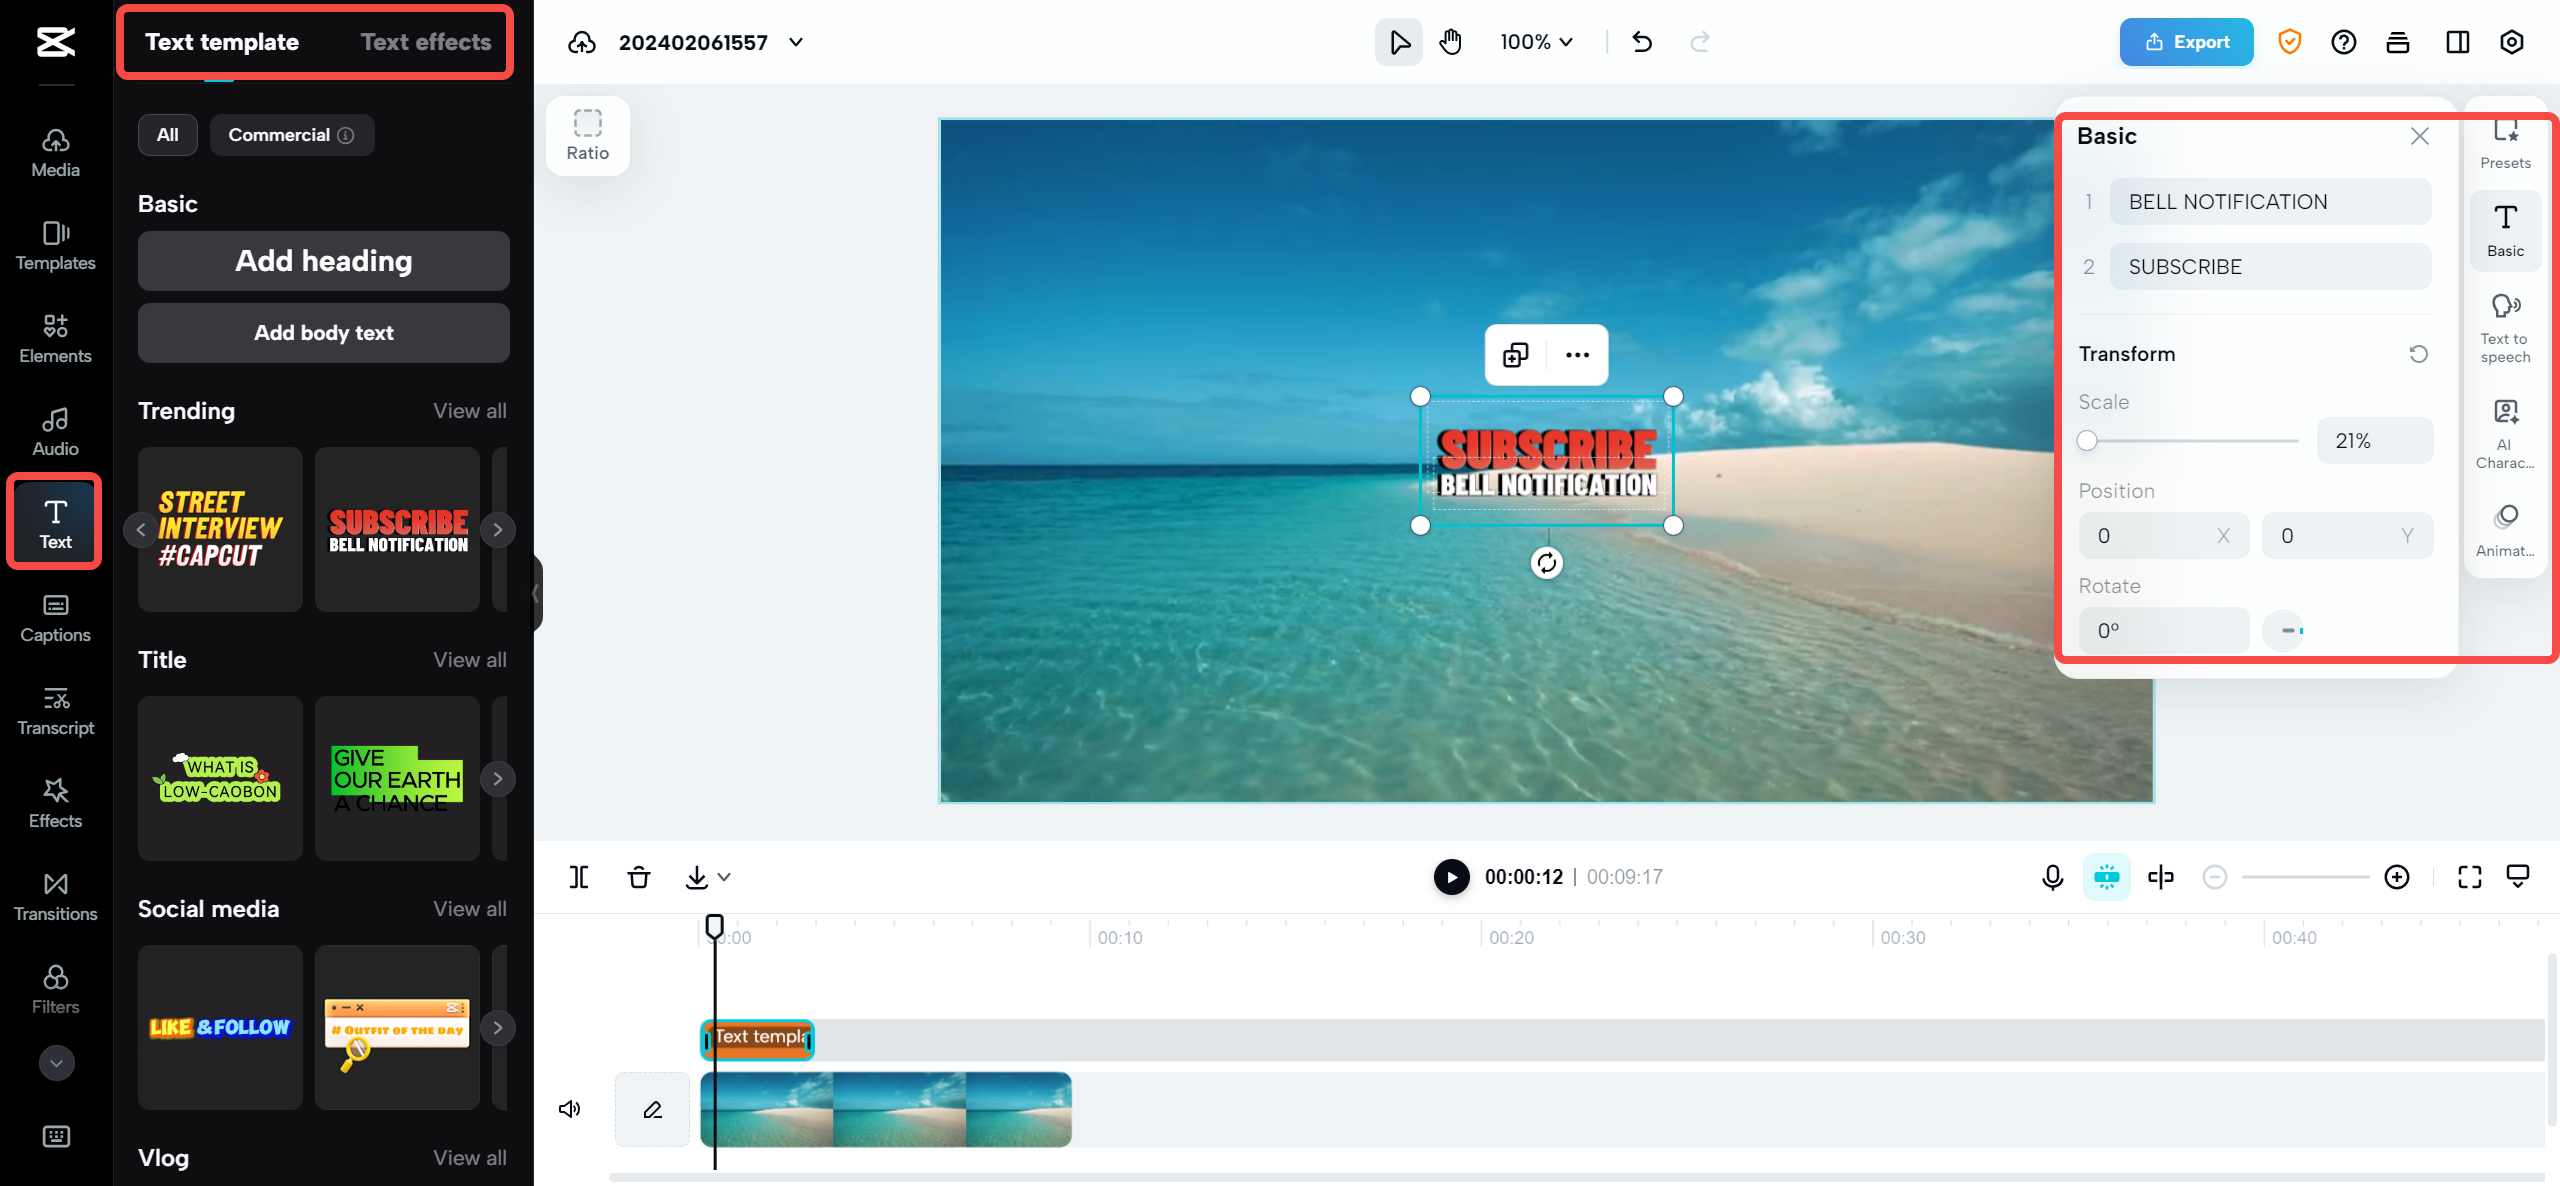2560x1186 pixels.
Task: Open the zoom percentage dropdown
Action: 1535,42
